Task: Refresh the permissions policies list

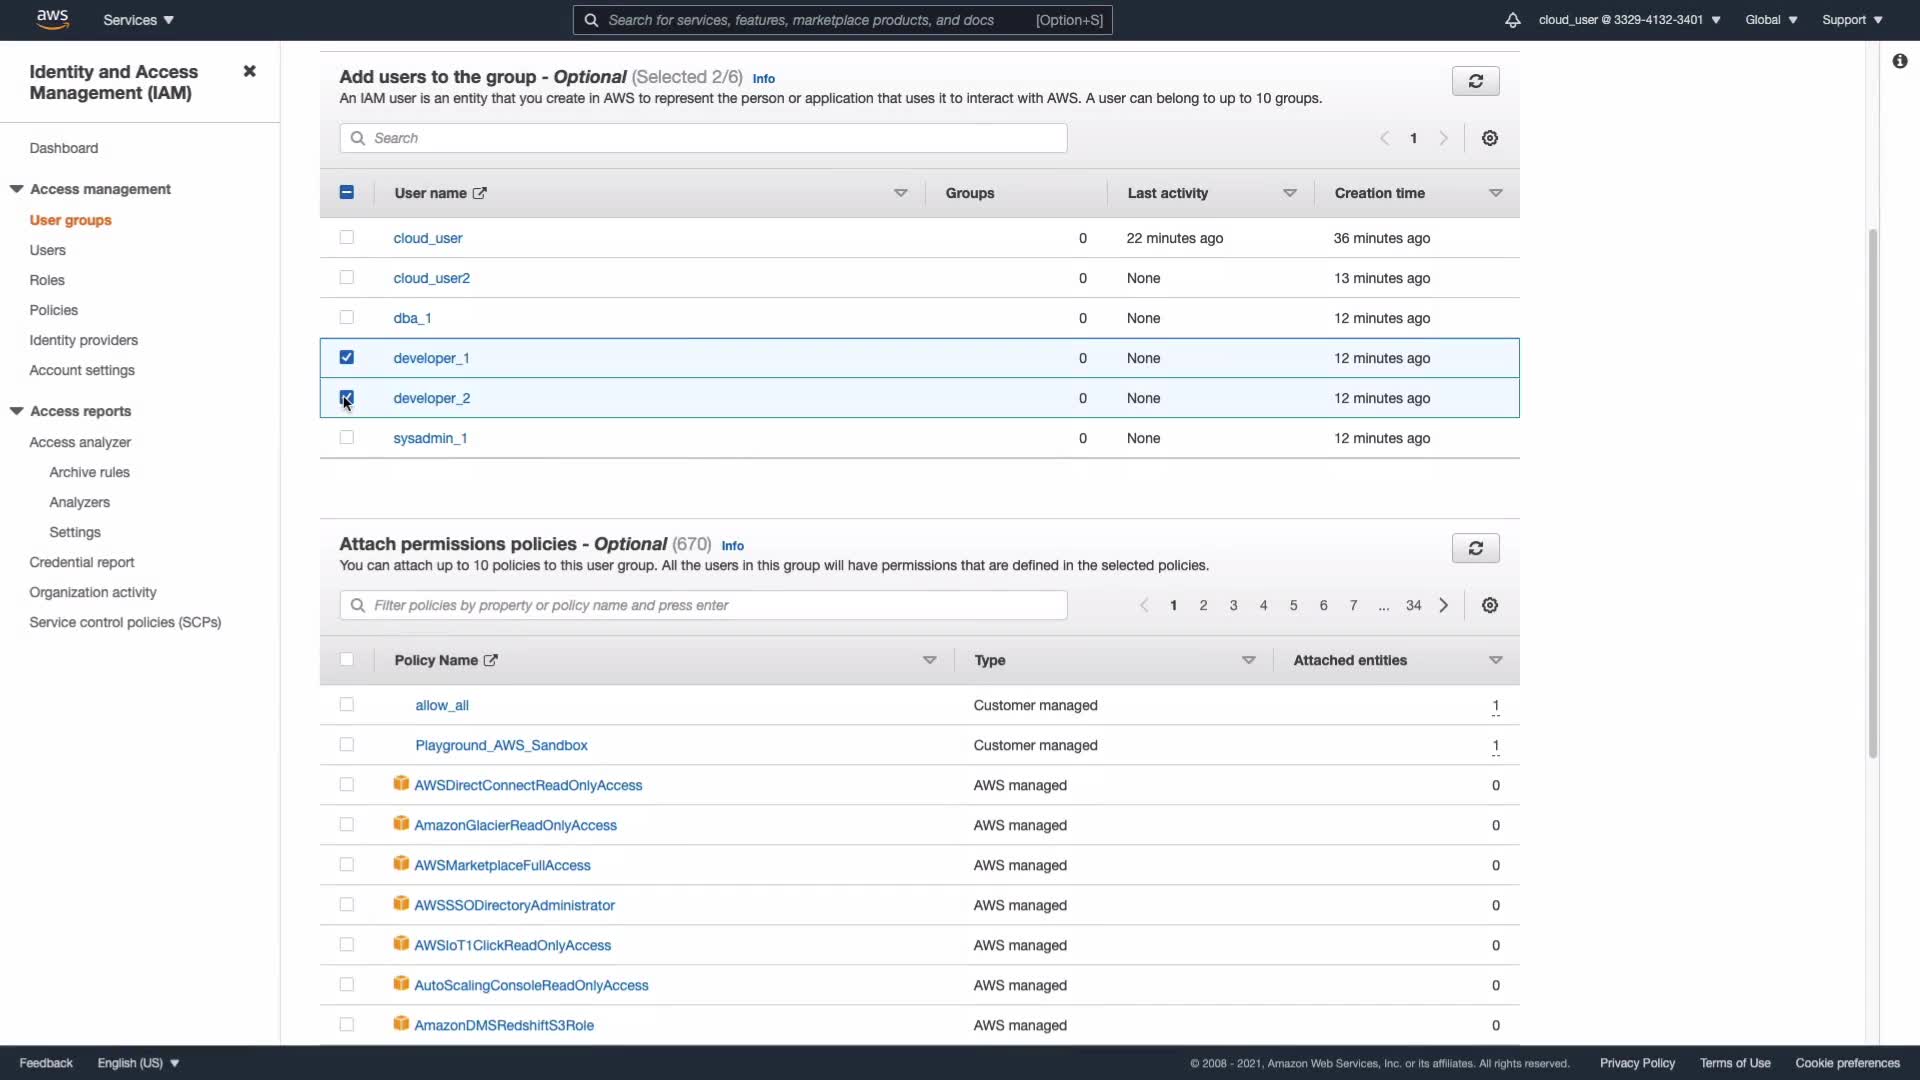Action: tap(1475, 548)
